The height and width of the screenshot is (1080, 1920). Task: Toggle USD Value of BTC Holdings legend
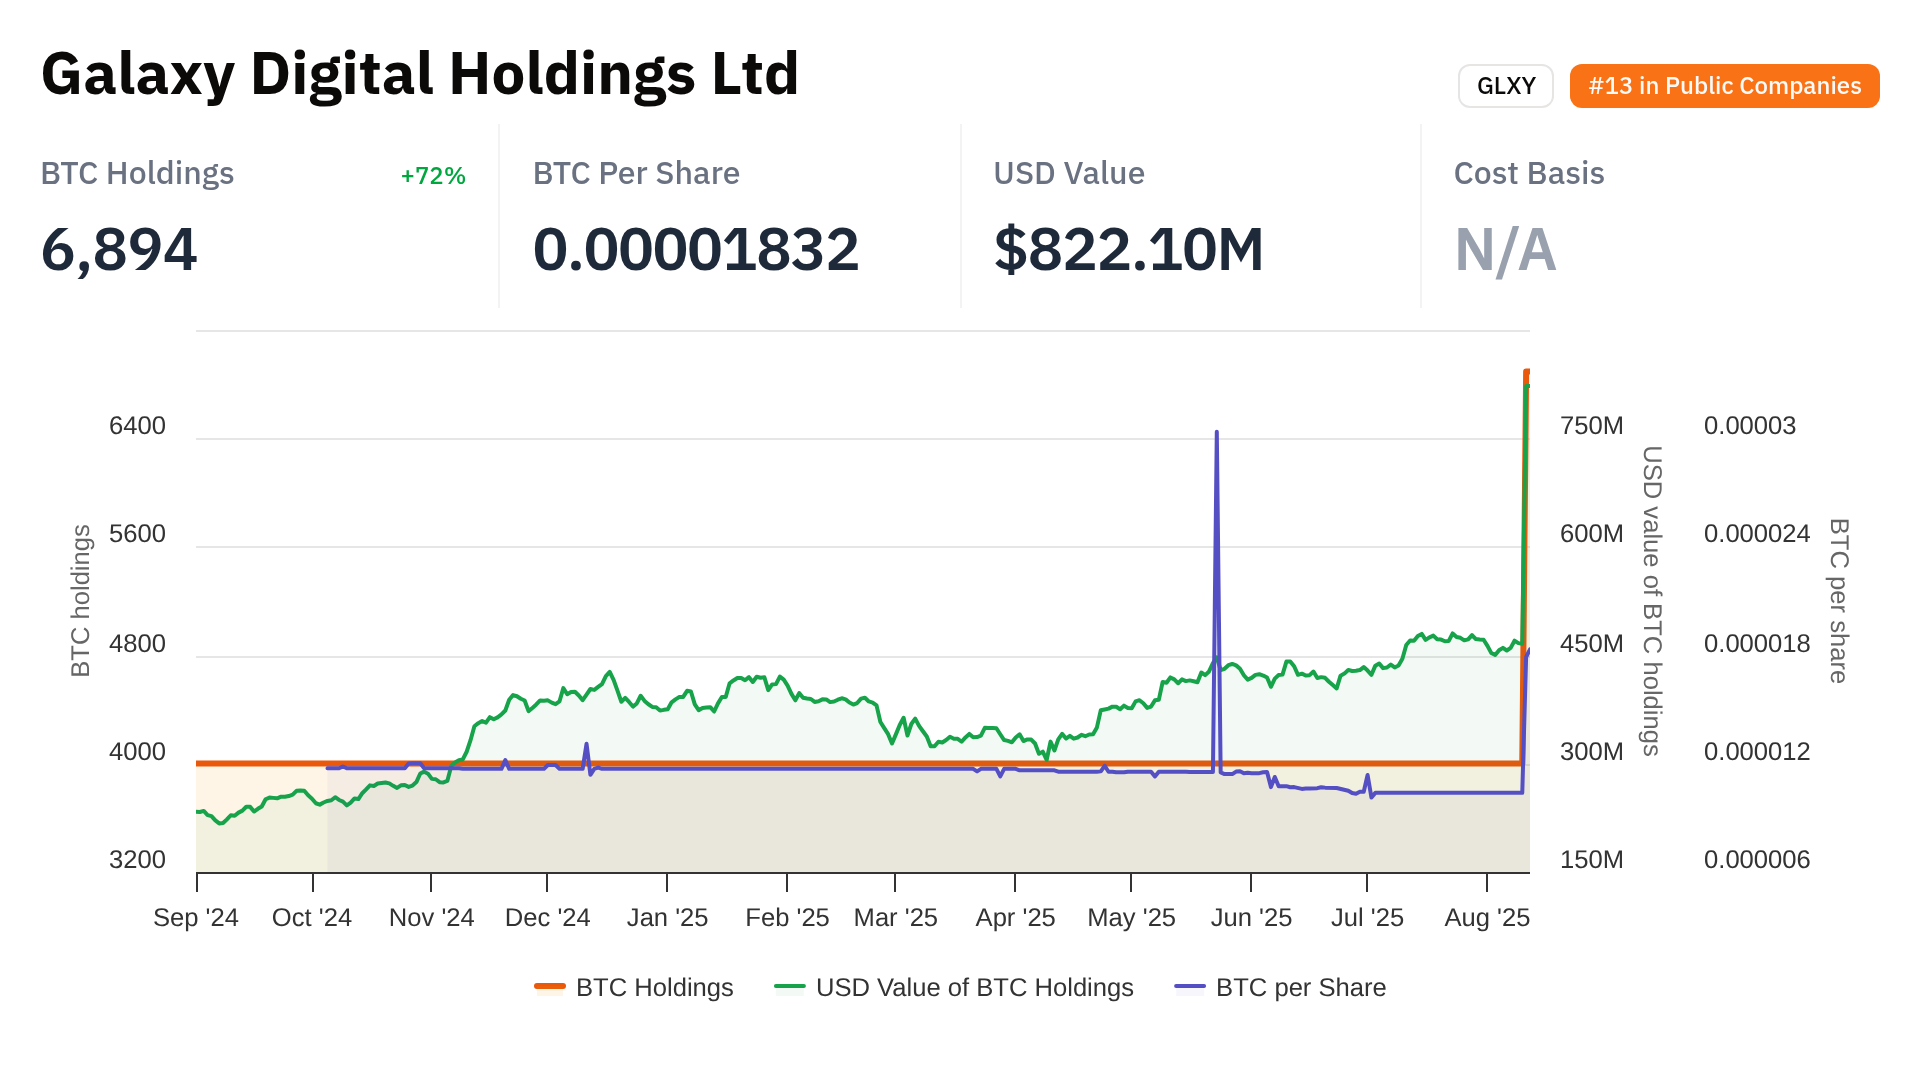[x=974, y=988]
